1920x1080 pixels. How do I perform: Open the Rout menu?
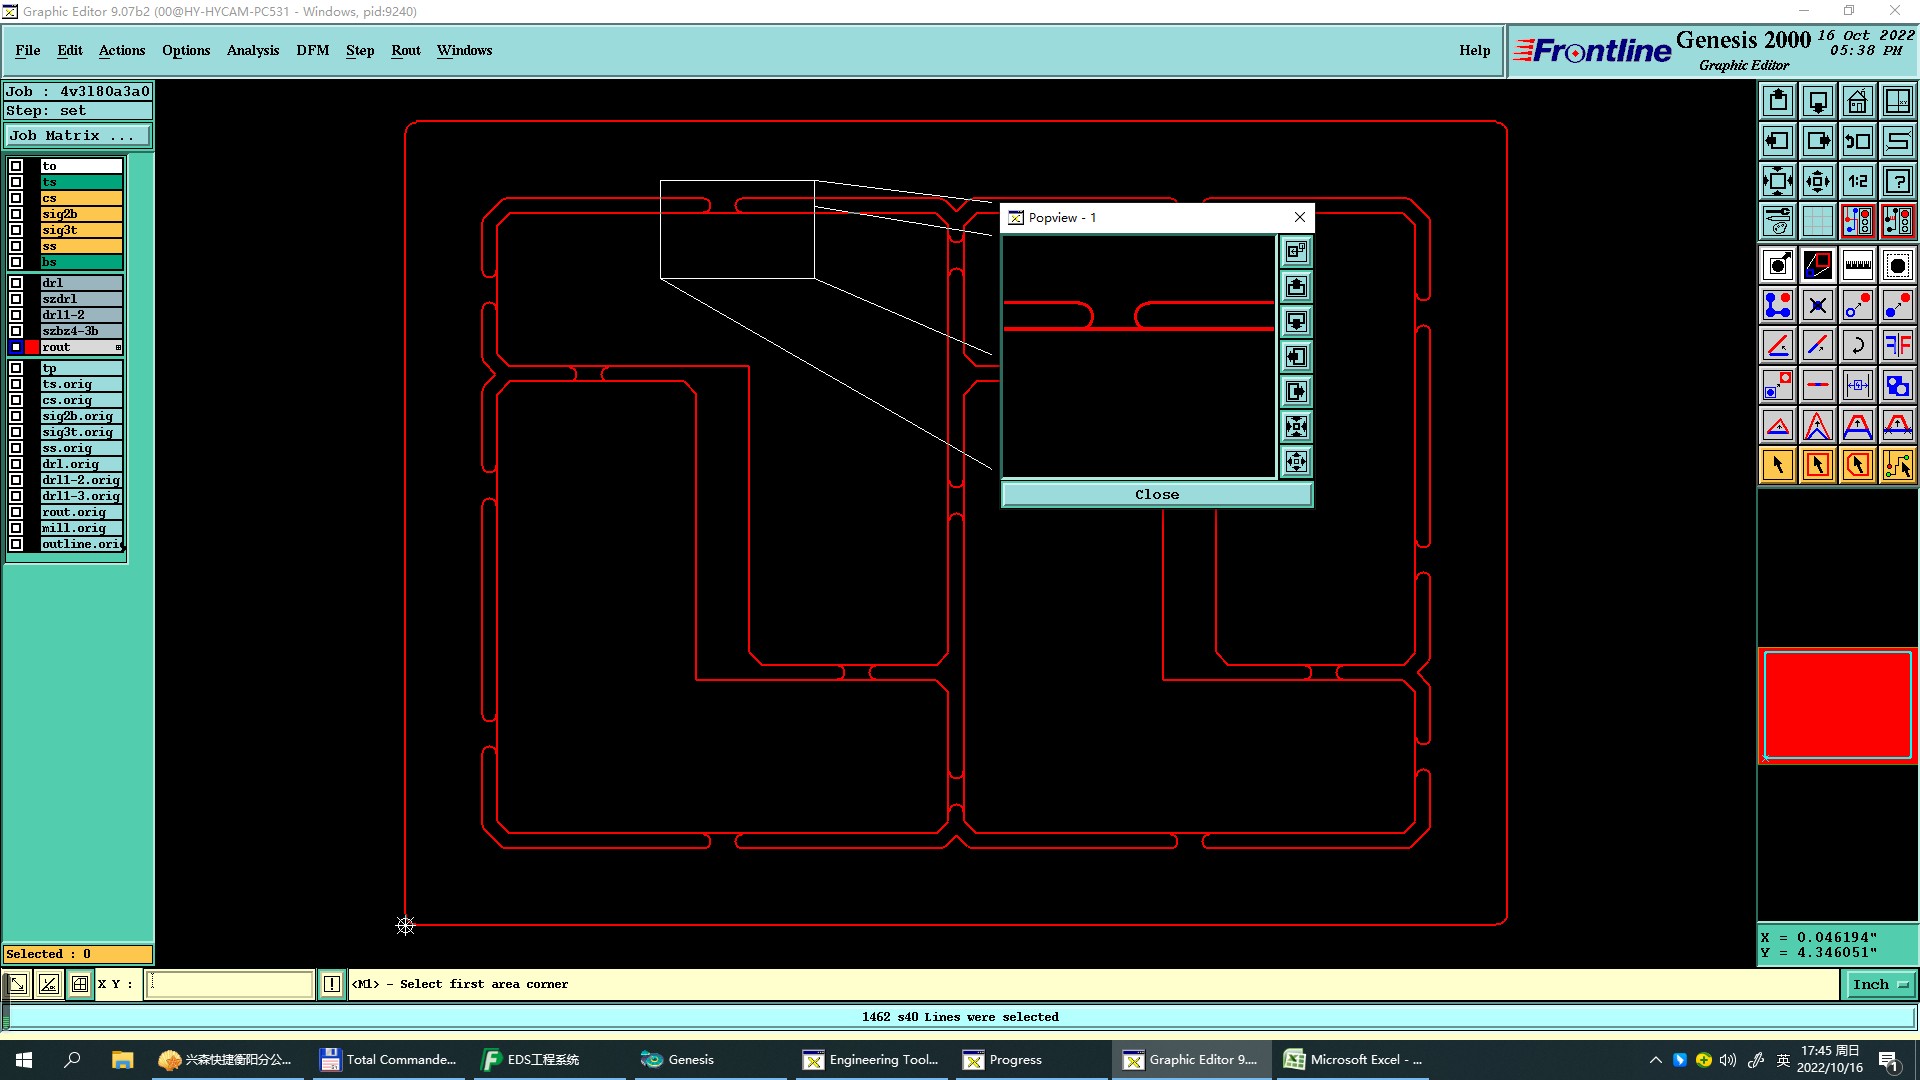pyautogui.click(x=405, y=50)
